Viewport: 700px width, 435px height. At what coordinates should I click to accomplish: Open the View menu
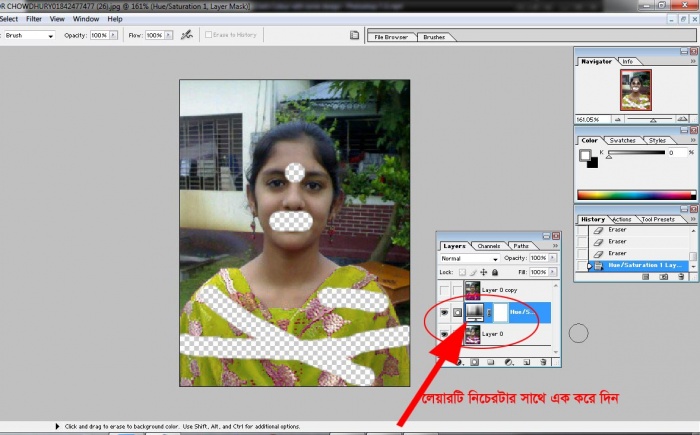coord(57,19)
